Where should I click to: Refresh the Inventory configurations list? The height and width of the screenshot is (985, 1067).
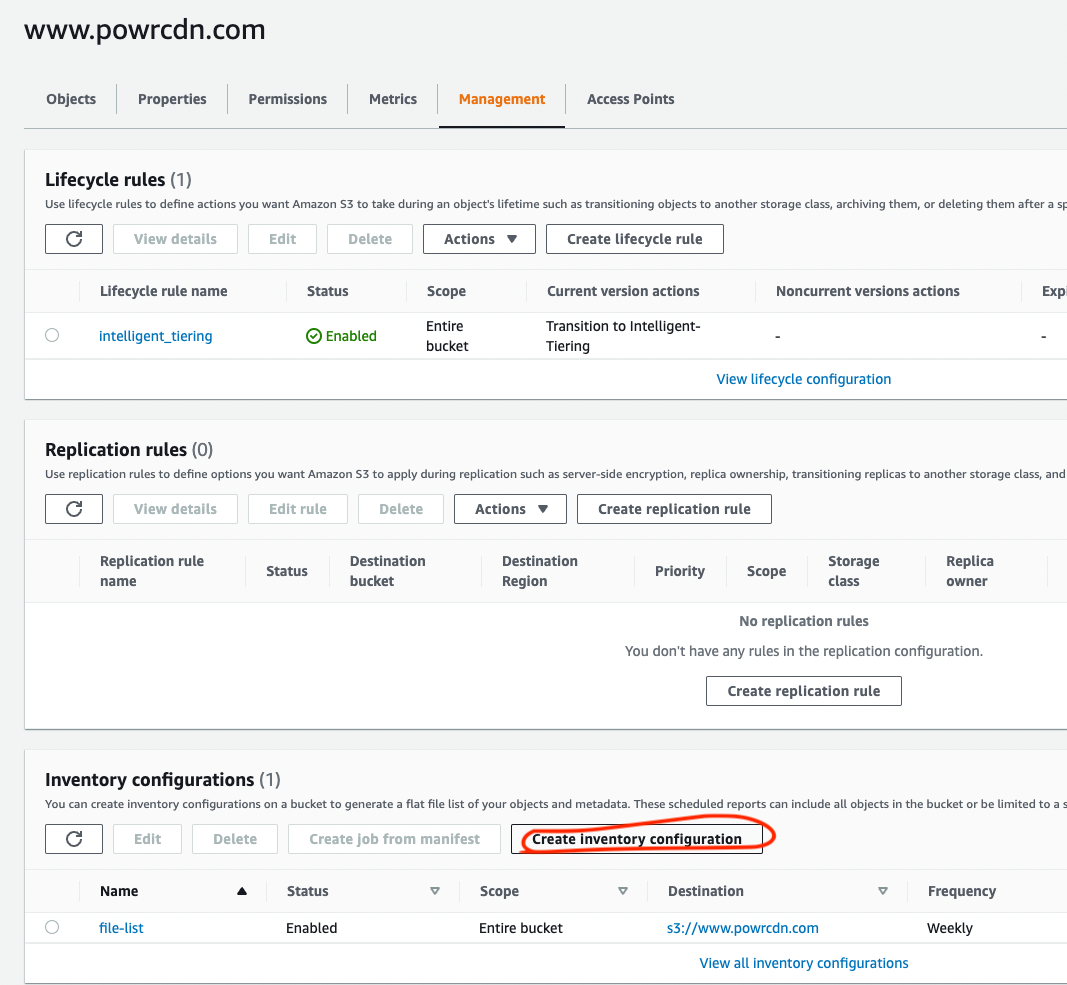click(74, 839)
